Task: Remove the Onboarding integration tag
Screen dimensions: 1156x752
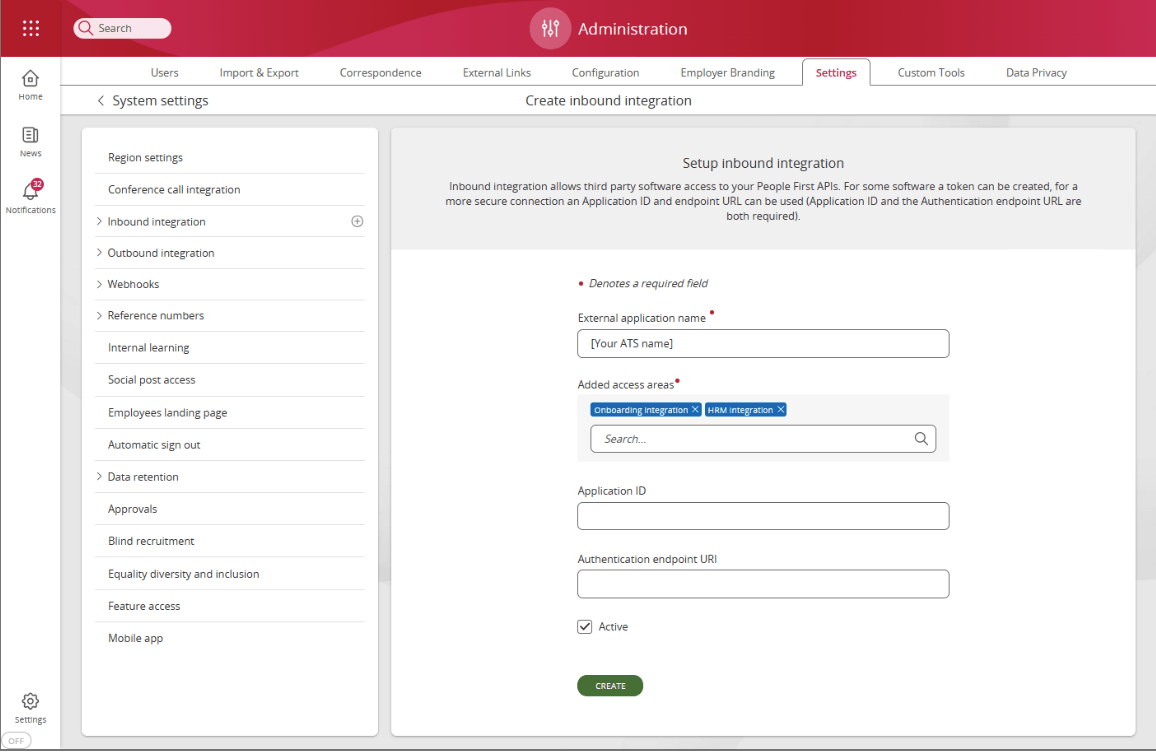Action: [x=696, y=410]
